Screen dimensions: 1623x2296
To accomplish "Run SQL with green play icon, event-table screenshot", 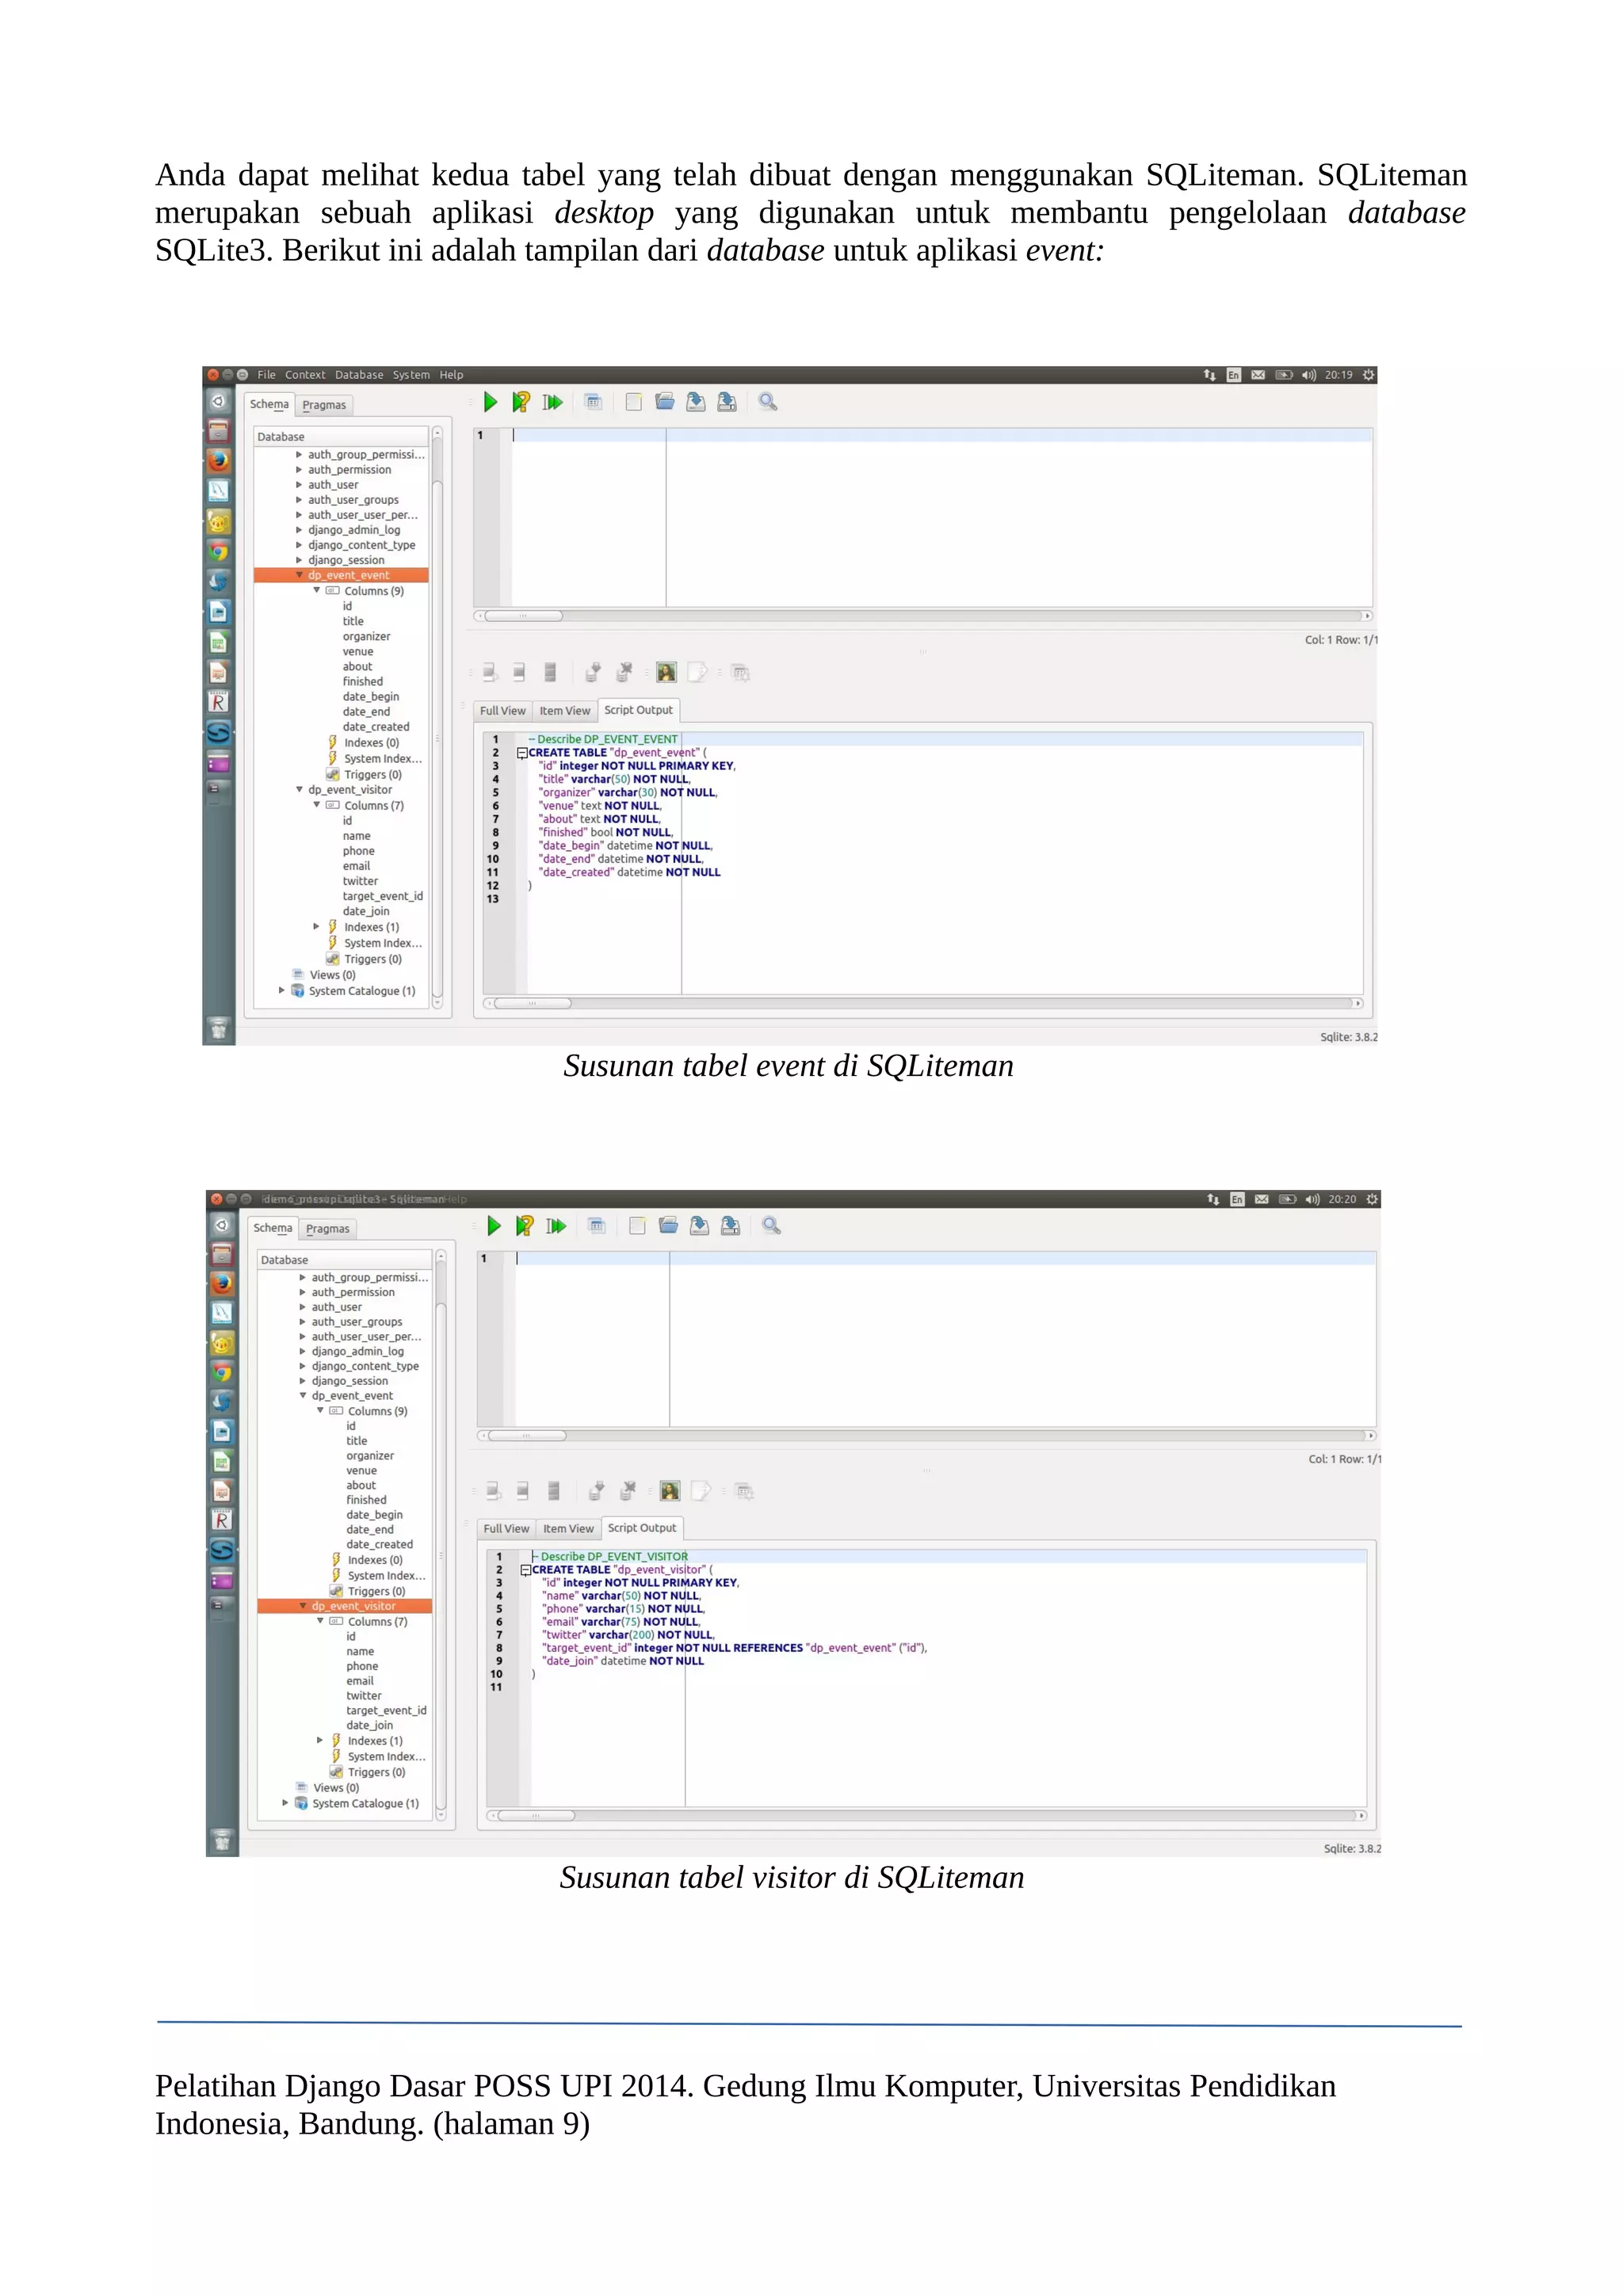I will click(490, 402).
